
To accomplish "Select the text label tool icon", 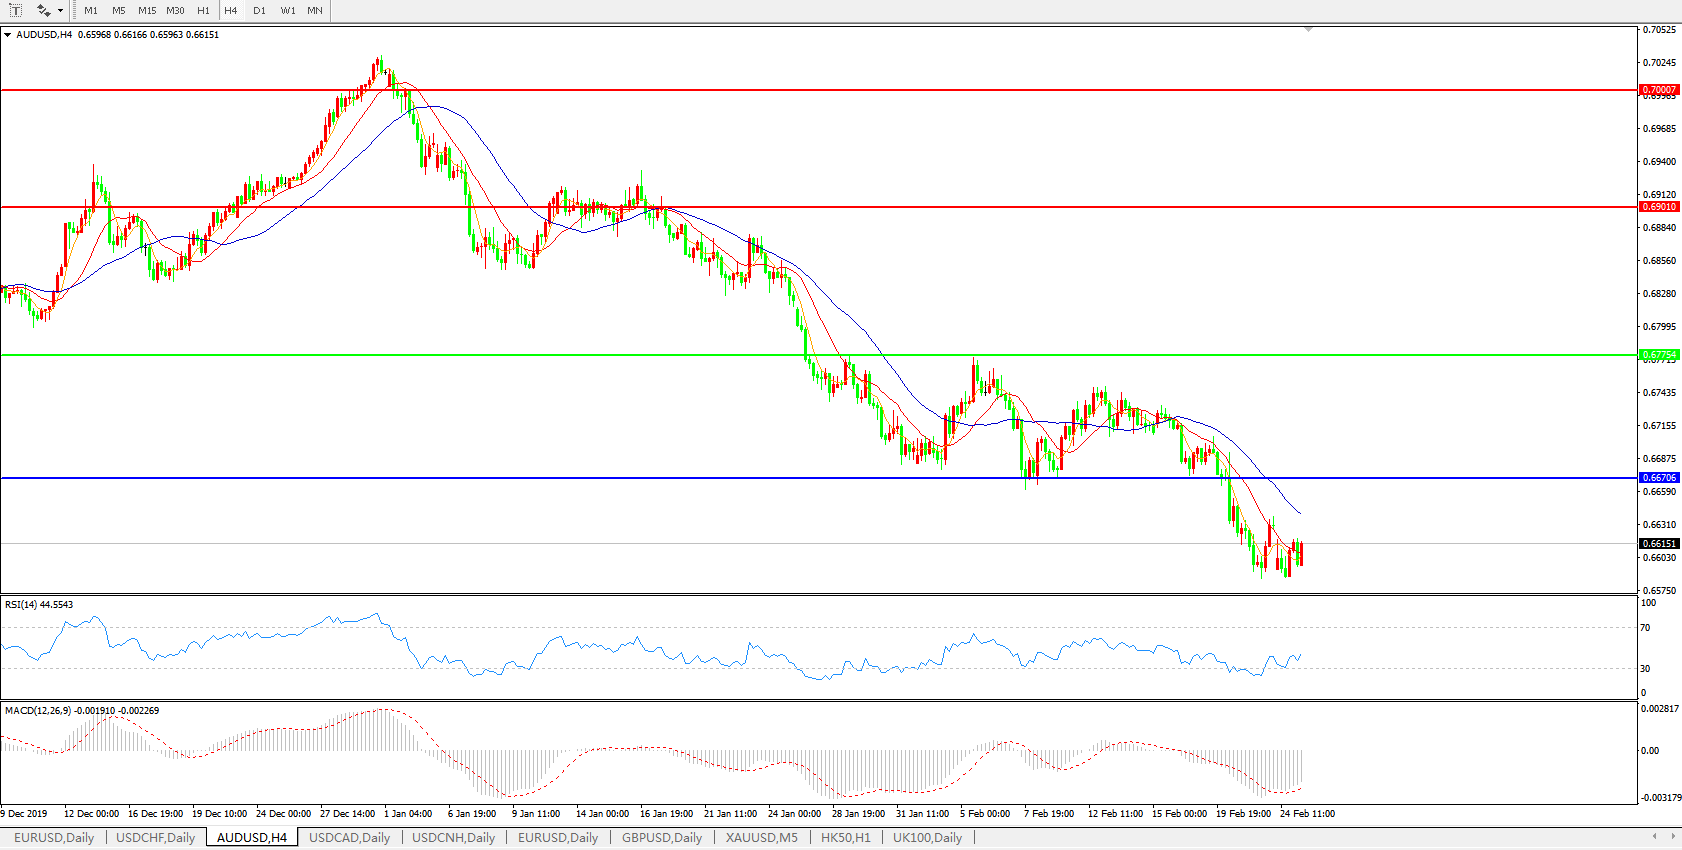I will [x=16, y=10].
